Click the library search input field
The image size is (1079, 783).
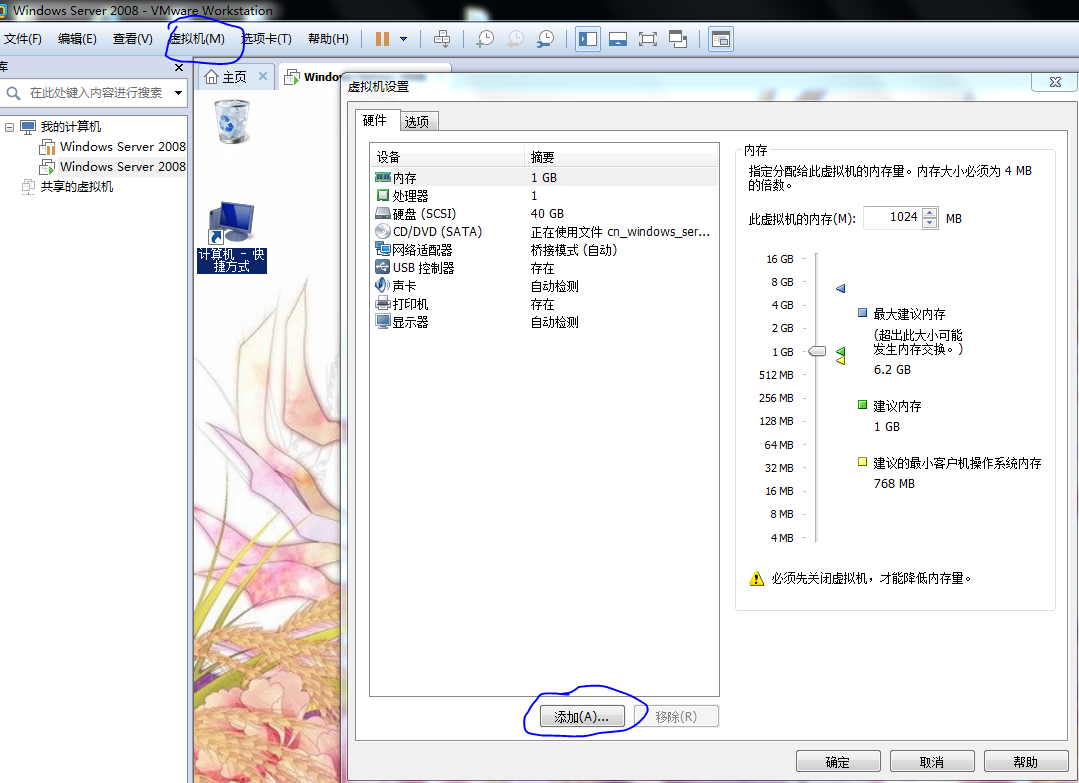click(x=96, y=93)
